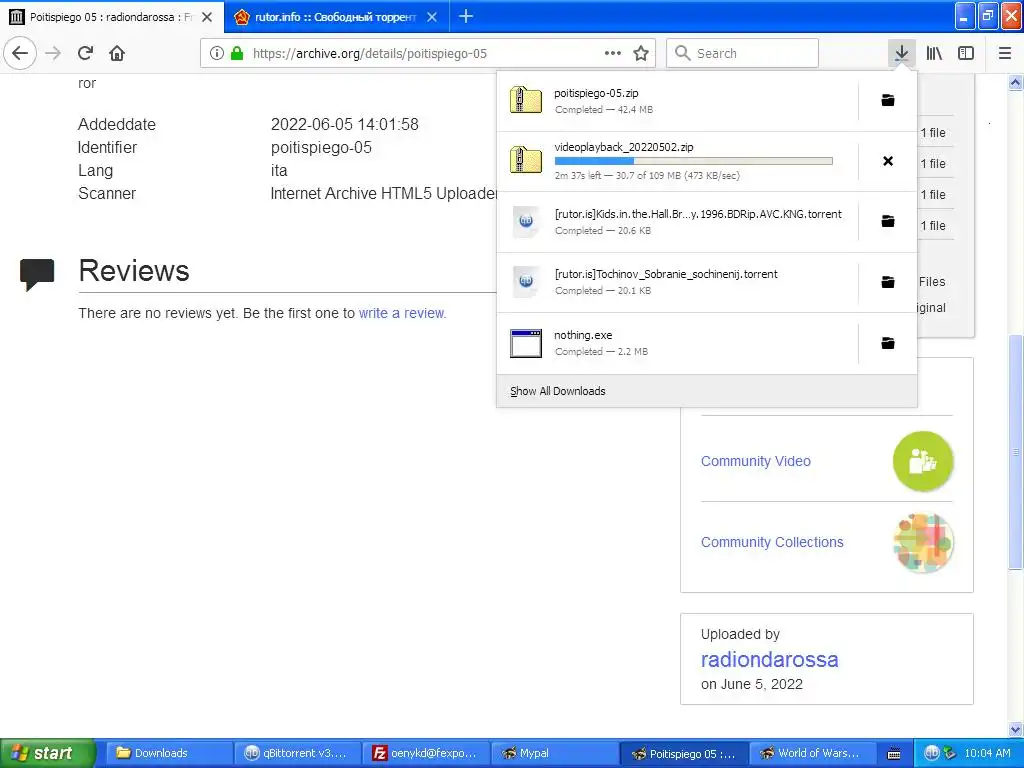Open the home page

(x=117, y=53)
